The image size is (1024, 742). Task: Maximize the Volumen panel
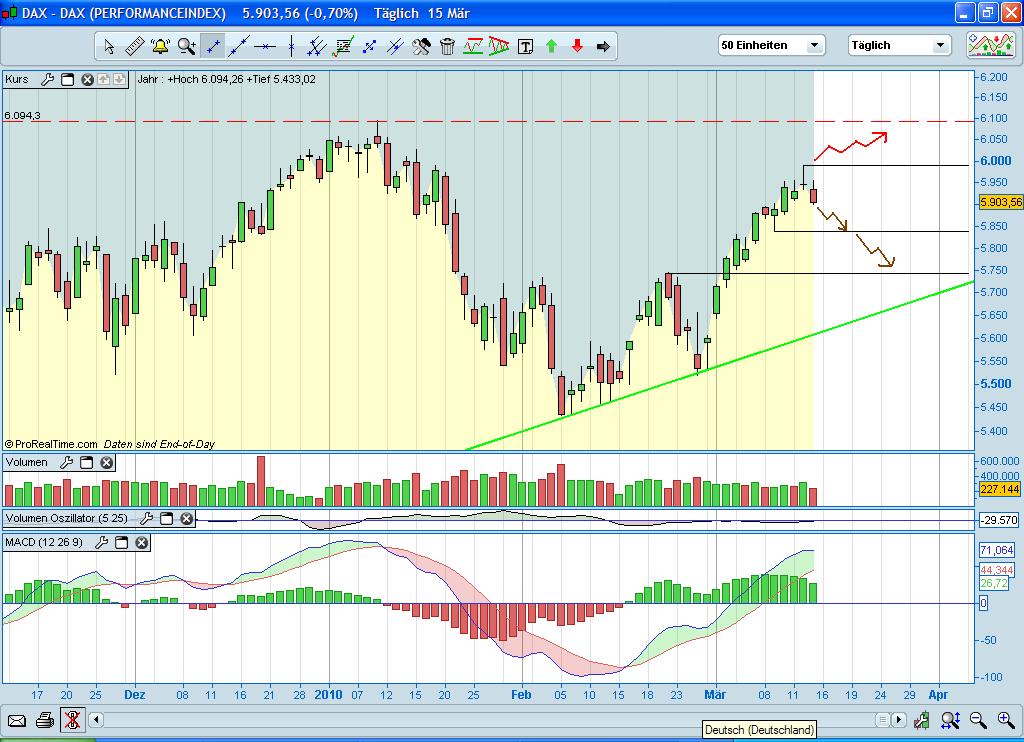(86, 462)
